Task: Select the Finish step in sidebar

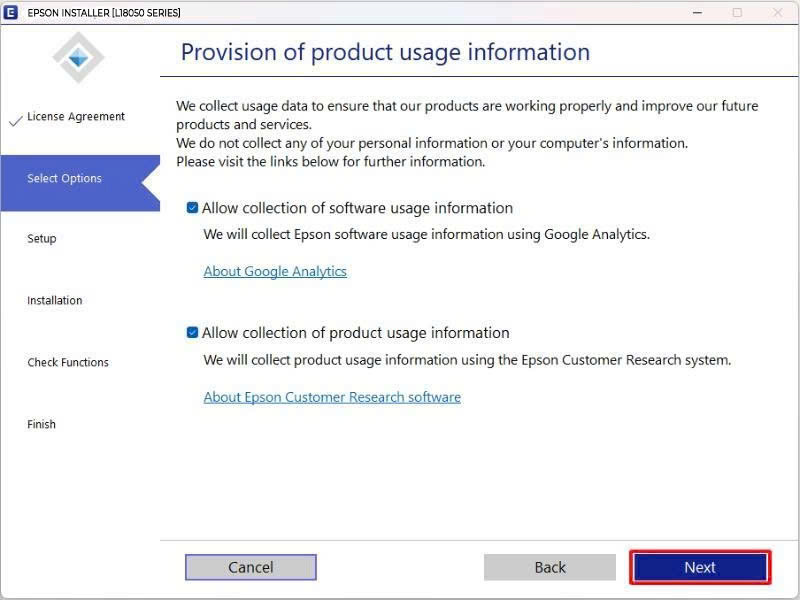Action: point(41,424)
